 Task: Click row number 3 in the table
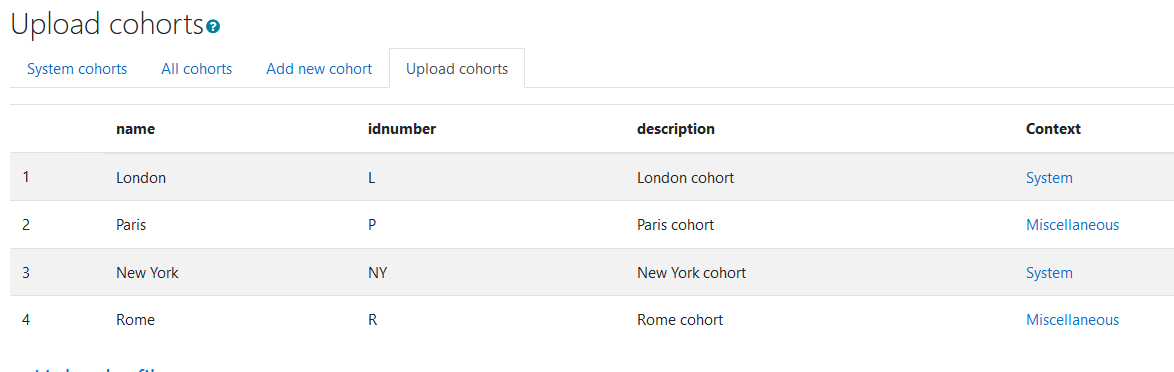26,272
